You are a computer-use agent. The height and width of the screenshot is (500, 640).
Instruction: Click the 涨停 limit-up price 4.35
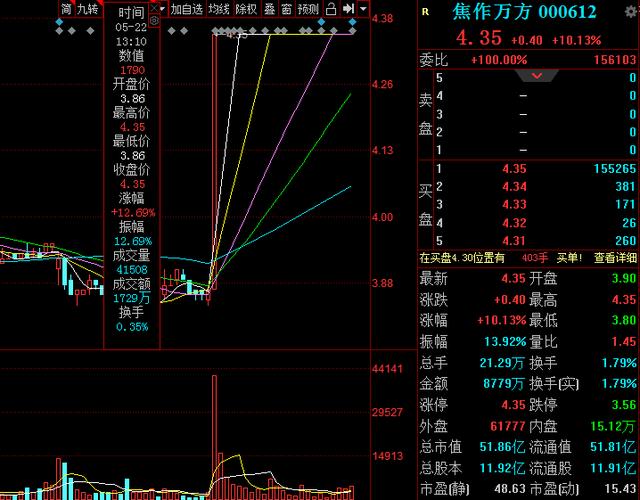513,404
